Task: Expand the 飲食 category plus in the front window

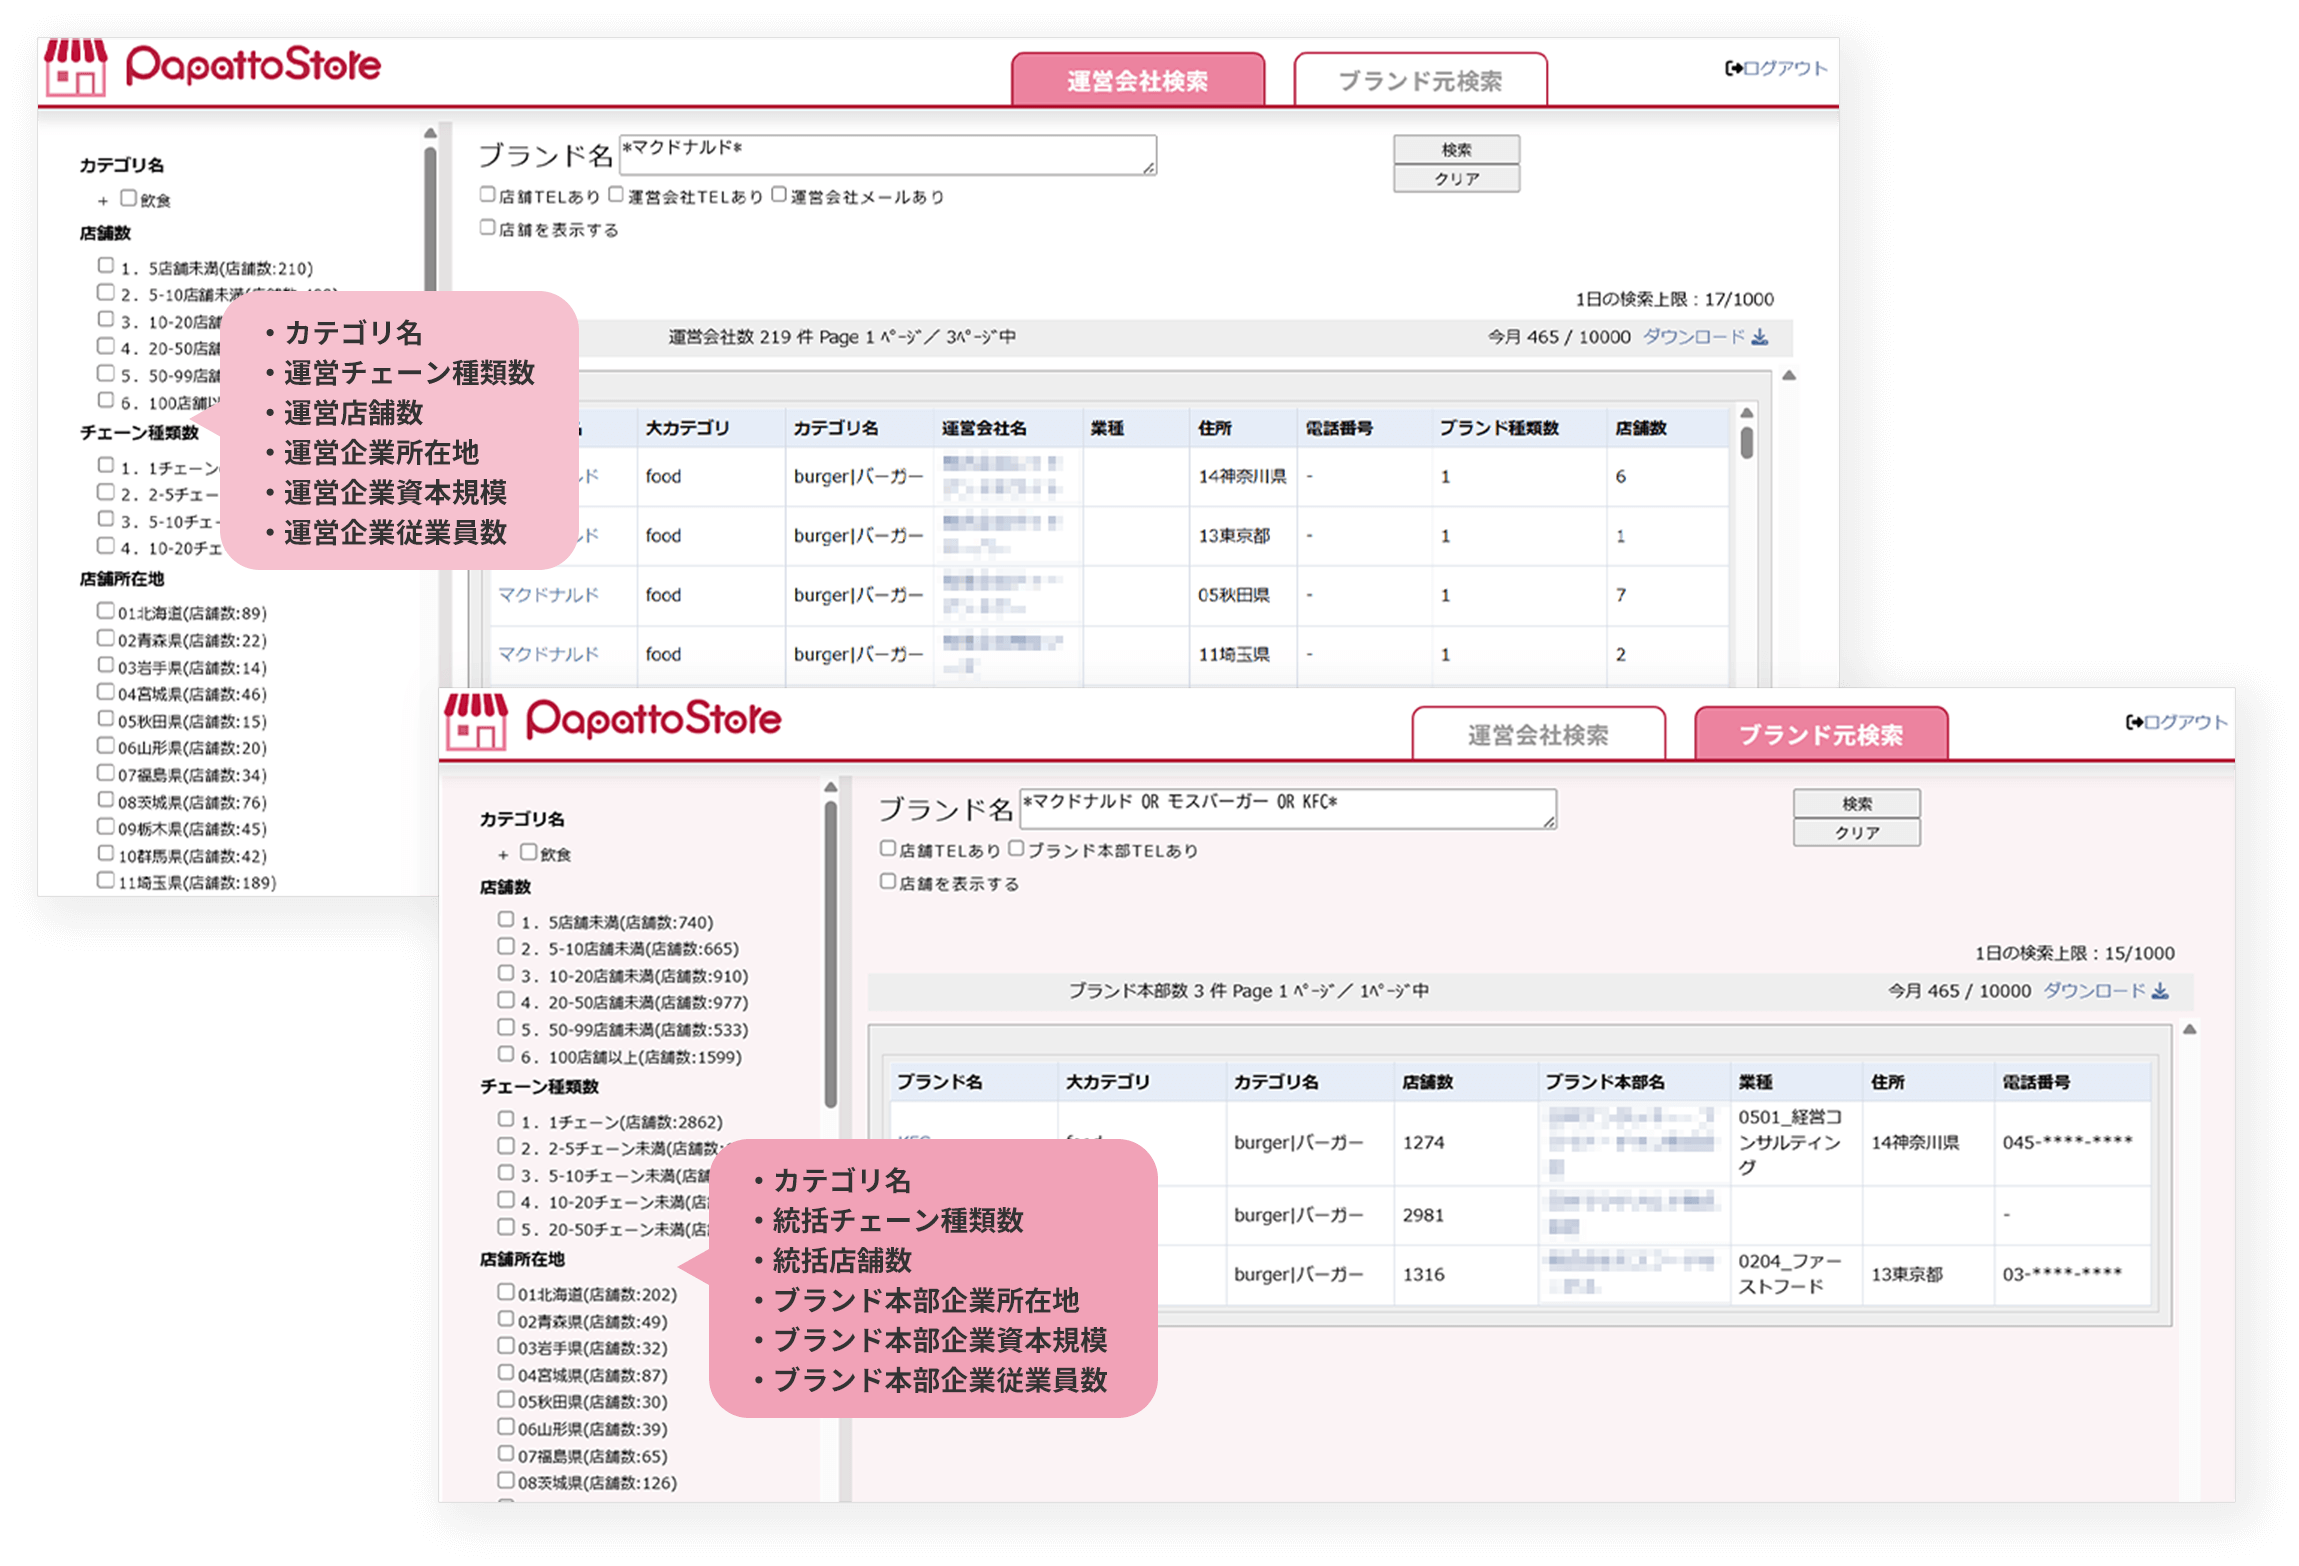Action: [x=503, y=855]
